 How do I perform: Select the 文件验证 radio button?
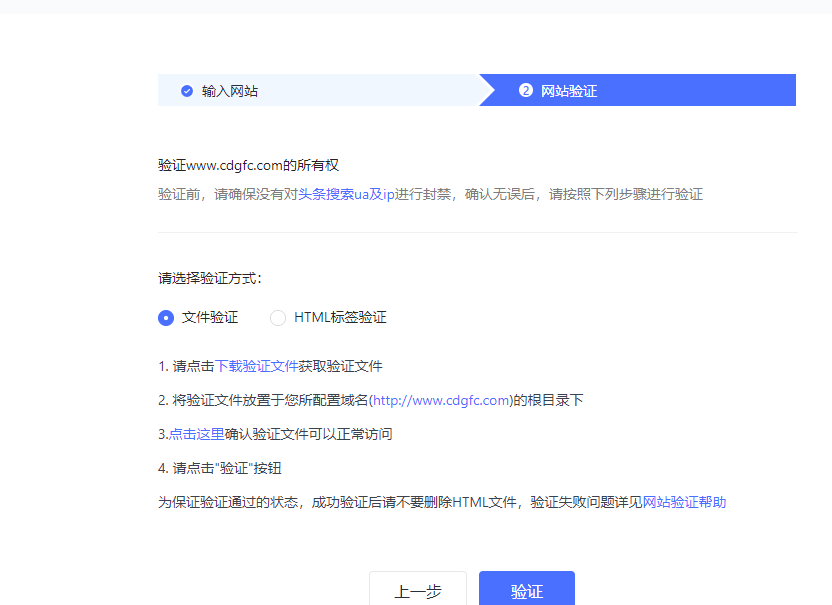(x=165, y=318)
